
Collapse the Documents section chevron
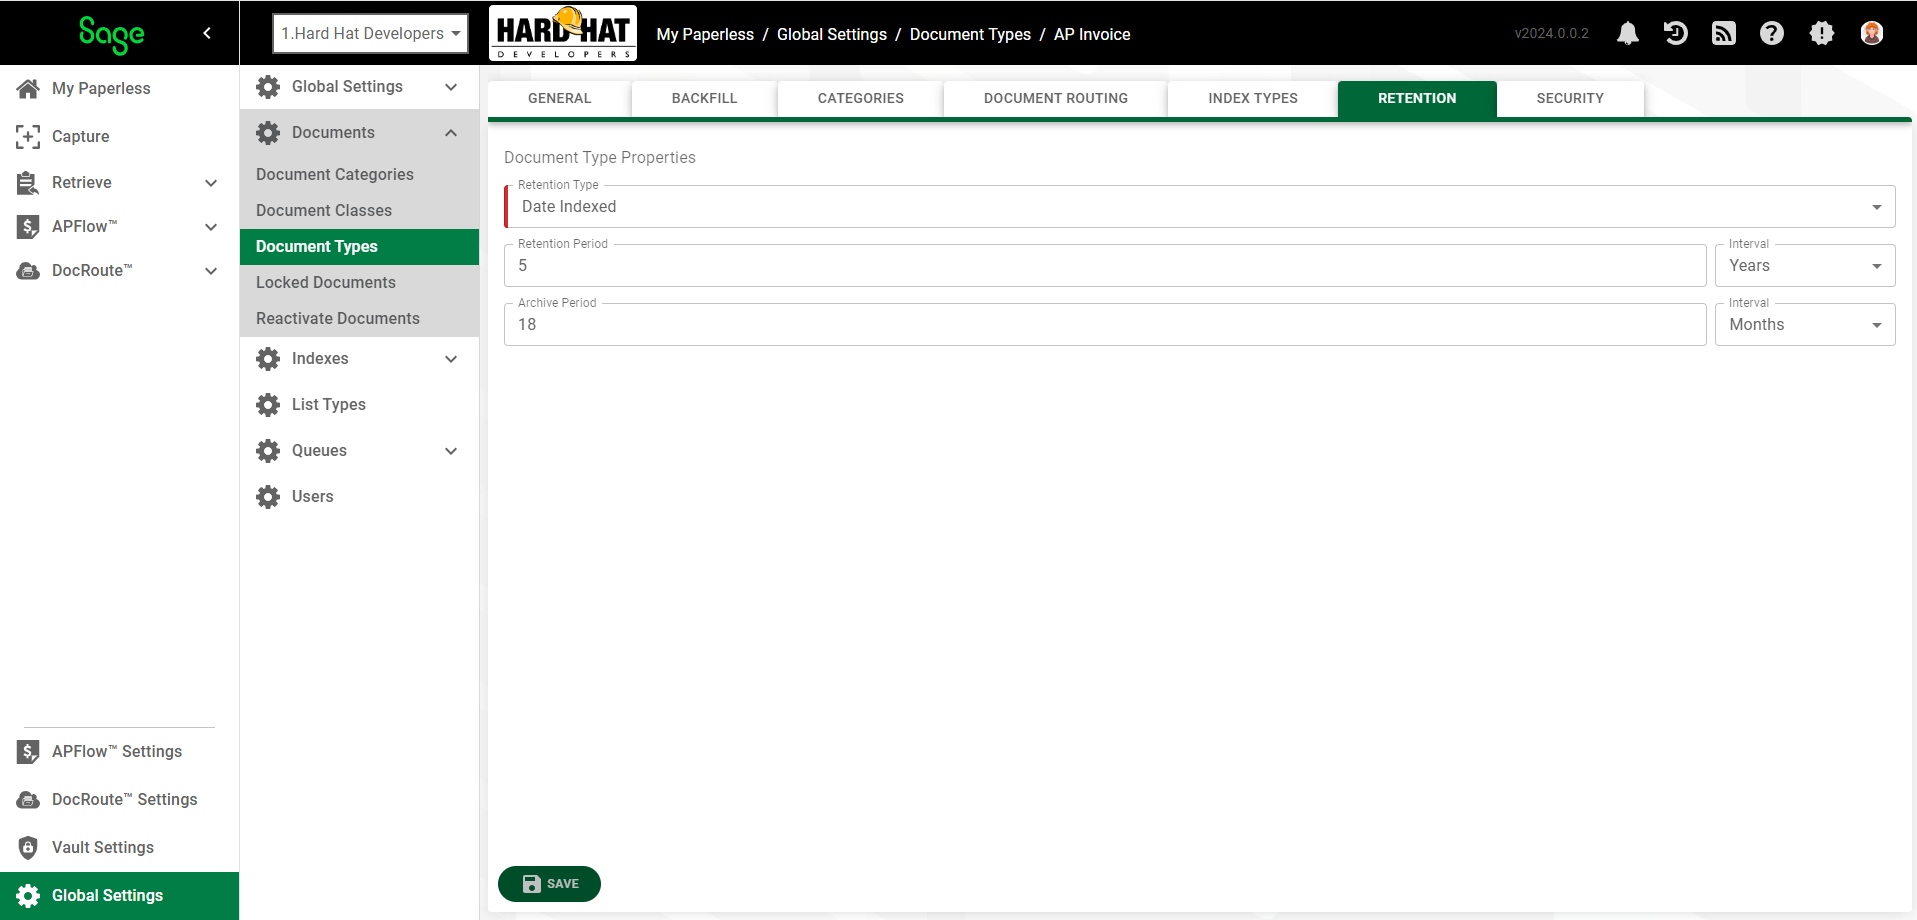click(x=451, y=133)
